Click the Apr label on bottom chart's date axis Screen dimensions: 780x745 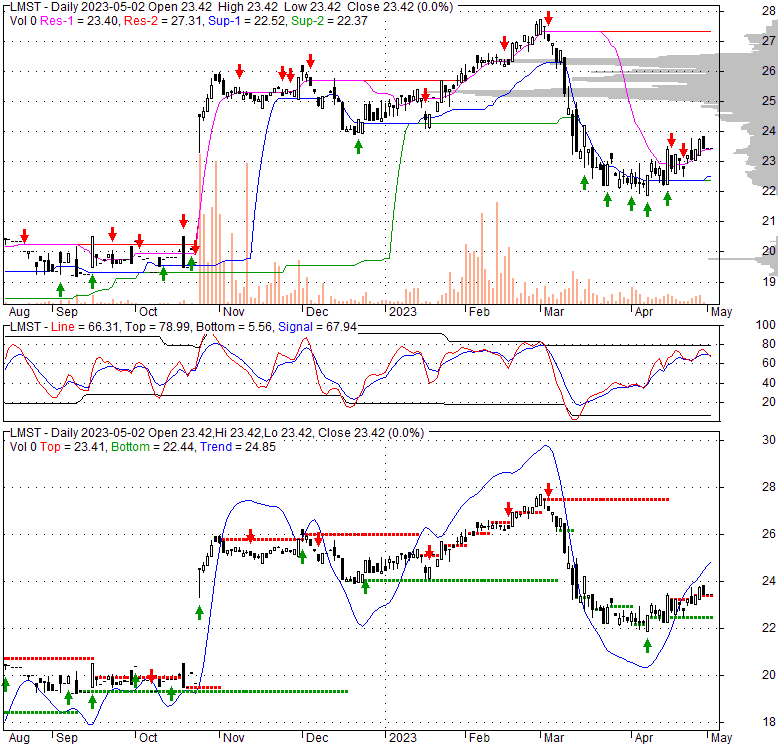[x=644, y=738]
